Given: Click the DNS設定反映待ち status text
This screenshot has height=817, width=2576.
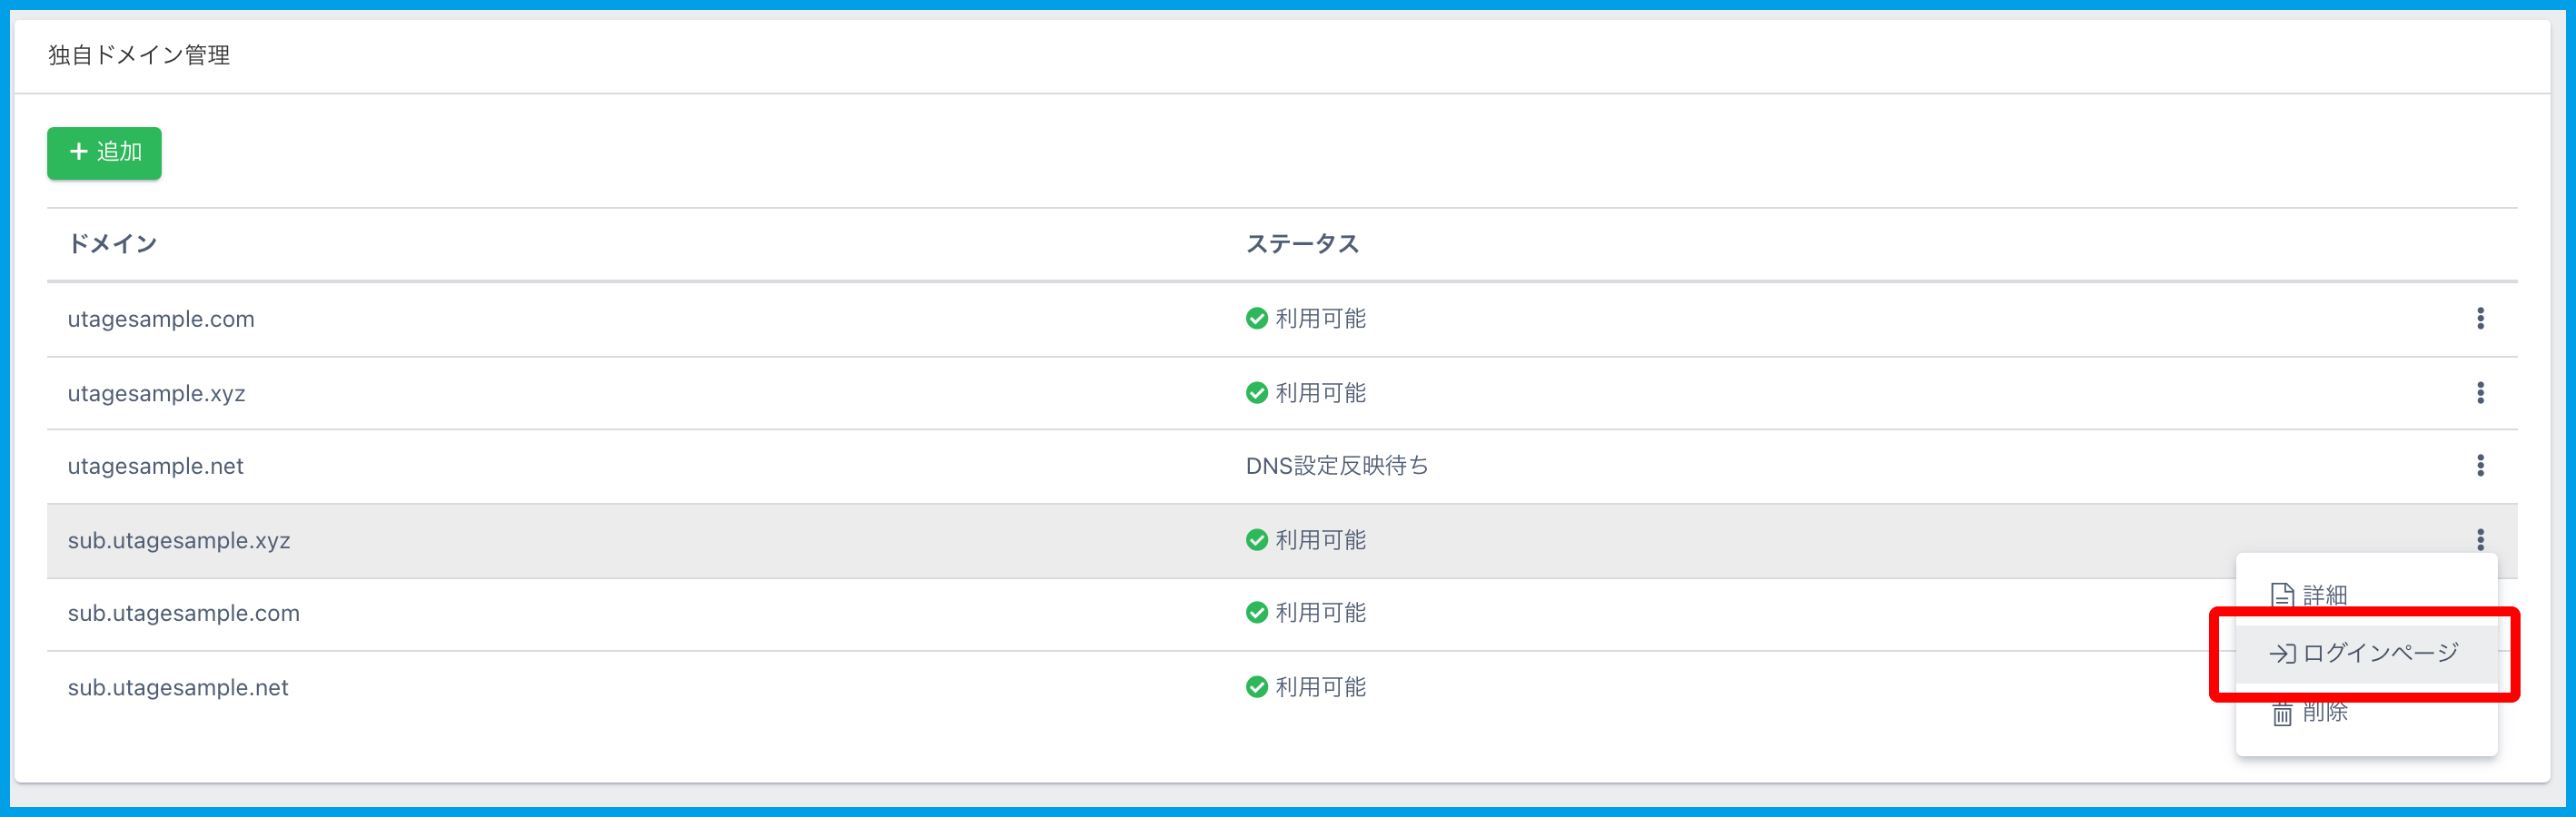Looking at the screenshot, I should 1336,466.
